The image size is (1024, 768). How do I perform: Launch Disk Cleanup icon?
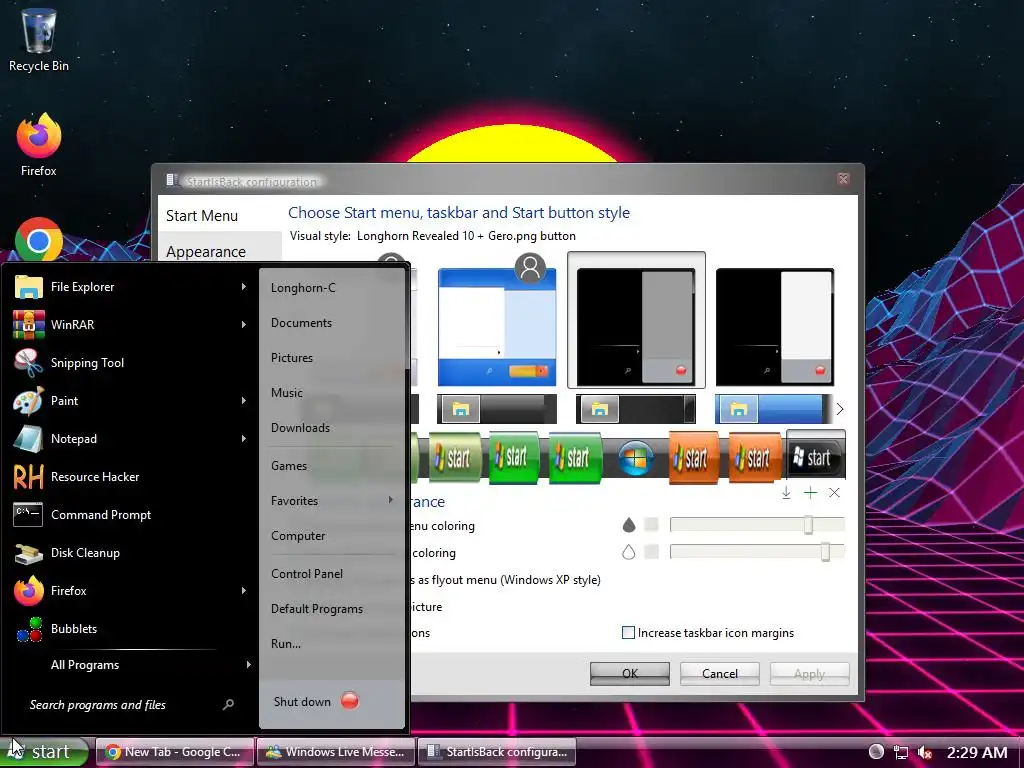coord(28,553)
